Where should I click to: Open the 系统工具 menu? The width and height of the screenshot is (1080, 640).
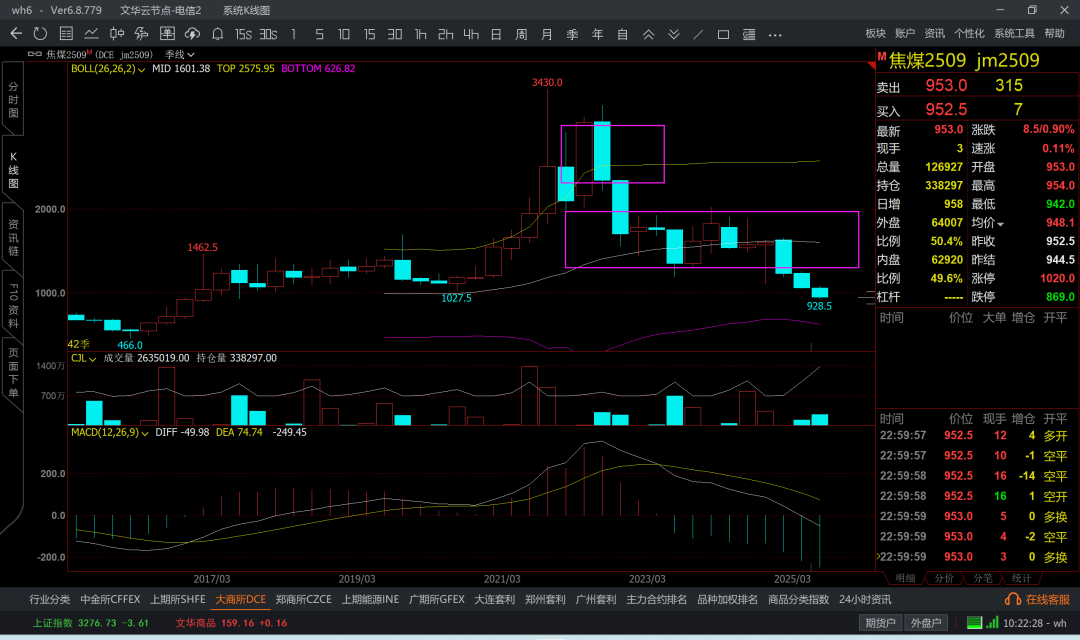tap(1014, 33)
